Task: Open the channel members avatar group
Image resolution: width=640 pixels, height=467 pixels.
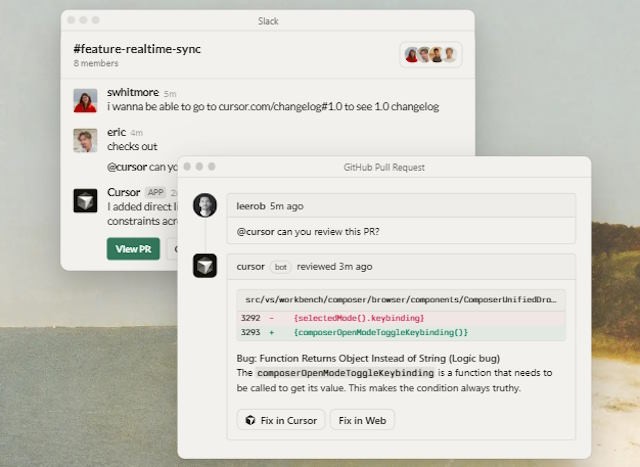Action: pos(431,54)
